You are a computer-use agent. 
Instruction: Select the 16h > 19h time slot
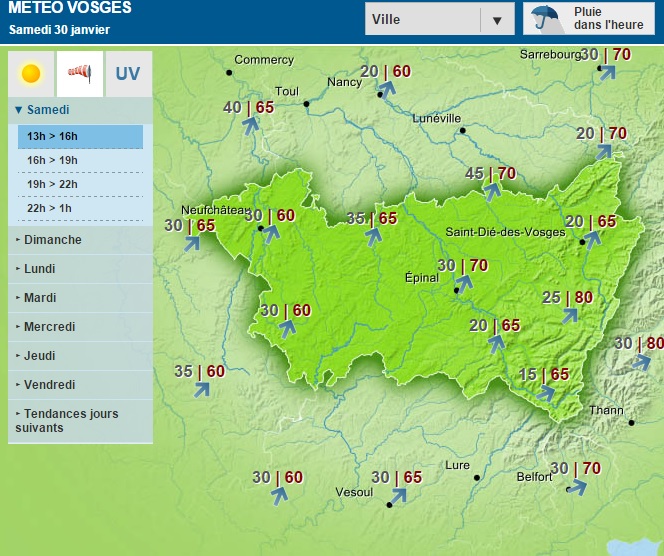[x=80, y=160]
